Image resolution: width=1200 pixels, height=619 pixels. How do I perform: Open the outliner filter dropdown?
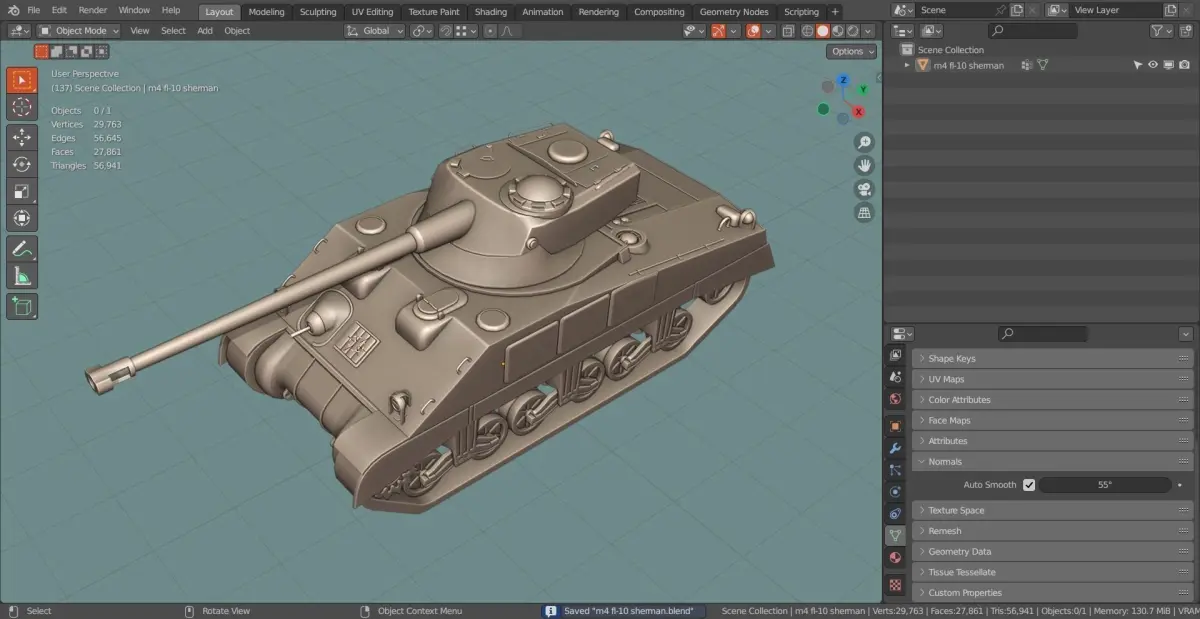pos(1161,31)
